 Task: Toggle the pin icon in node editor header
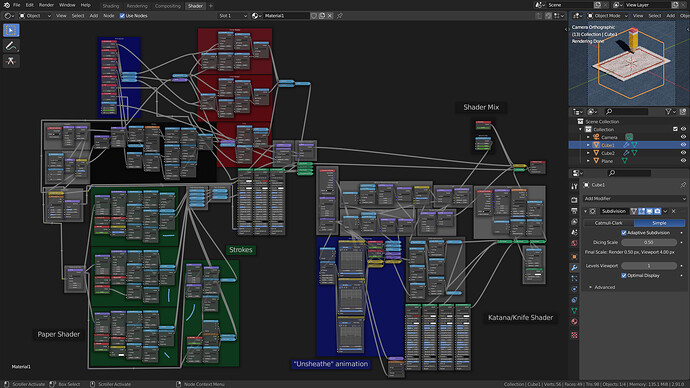[340, 16]
